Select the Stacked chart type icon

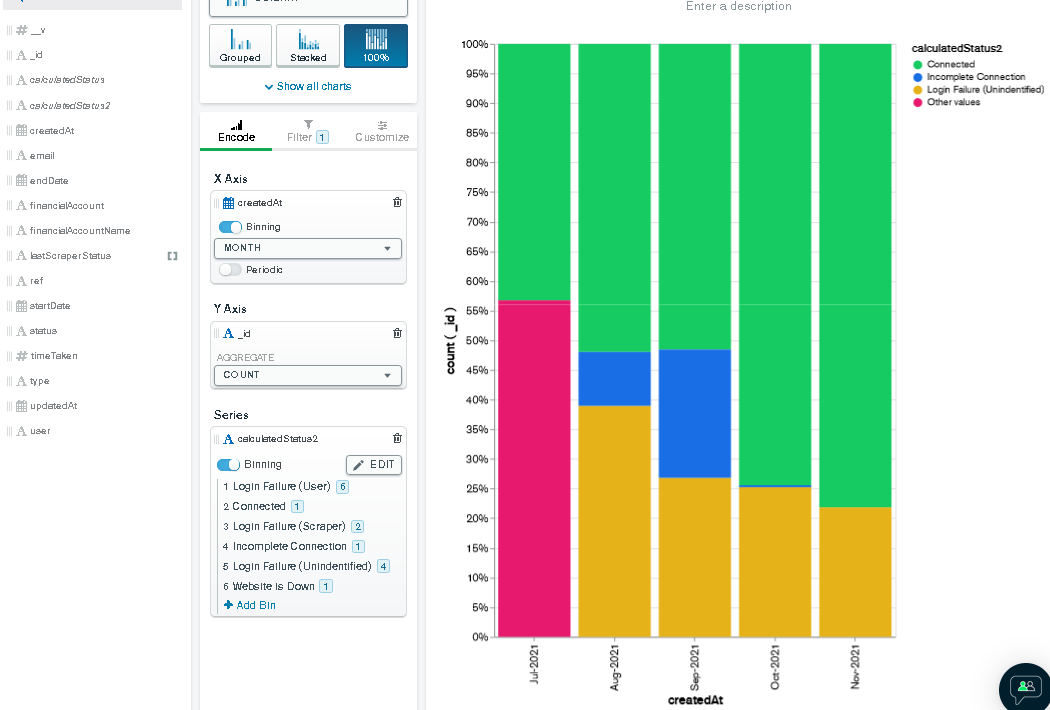pos(308,45)
